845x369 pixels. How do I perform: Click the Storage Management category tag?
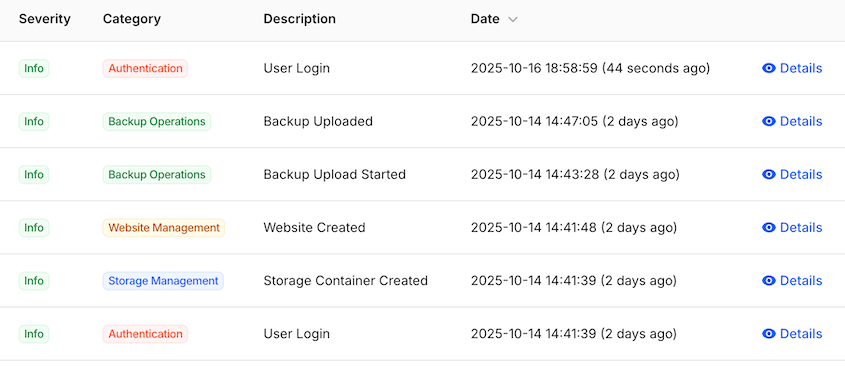[x=163, y=281]
